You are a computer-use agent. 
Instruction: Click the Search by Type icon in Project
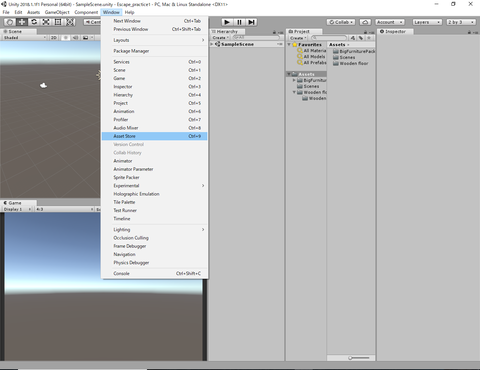pyautogui.click(x=353, y=38)
